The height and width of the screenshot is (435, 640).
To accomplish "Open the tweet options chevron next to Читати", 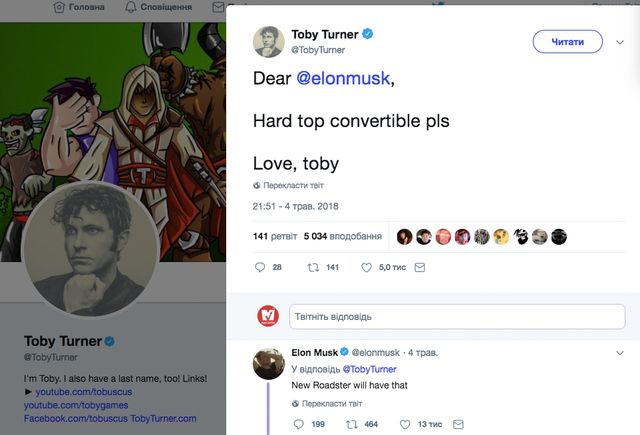I will click(x=622, y=41).
